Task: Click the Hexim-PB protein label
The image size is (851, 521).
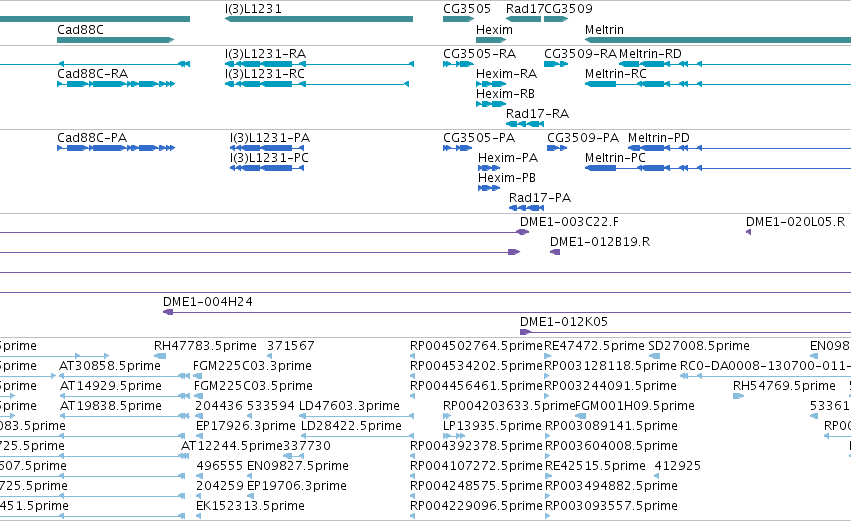Action: coord(507,178)
